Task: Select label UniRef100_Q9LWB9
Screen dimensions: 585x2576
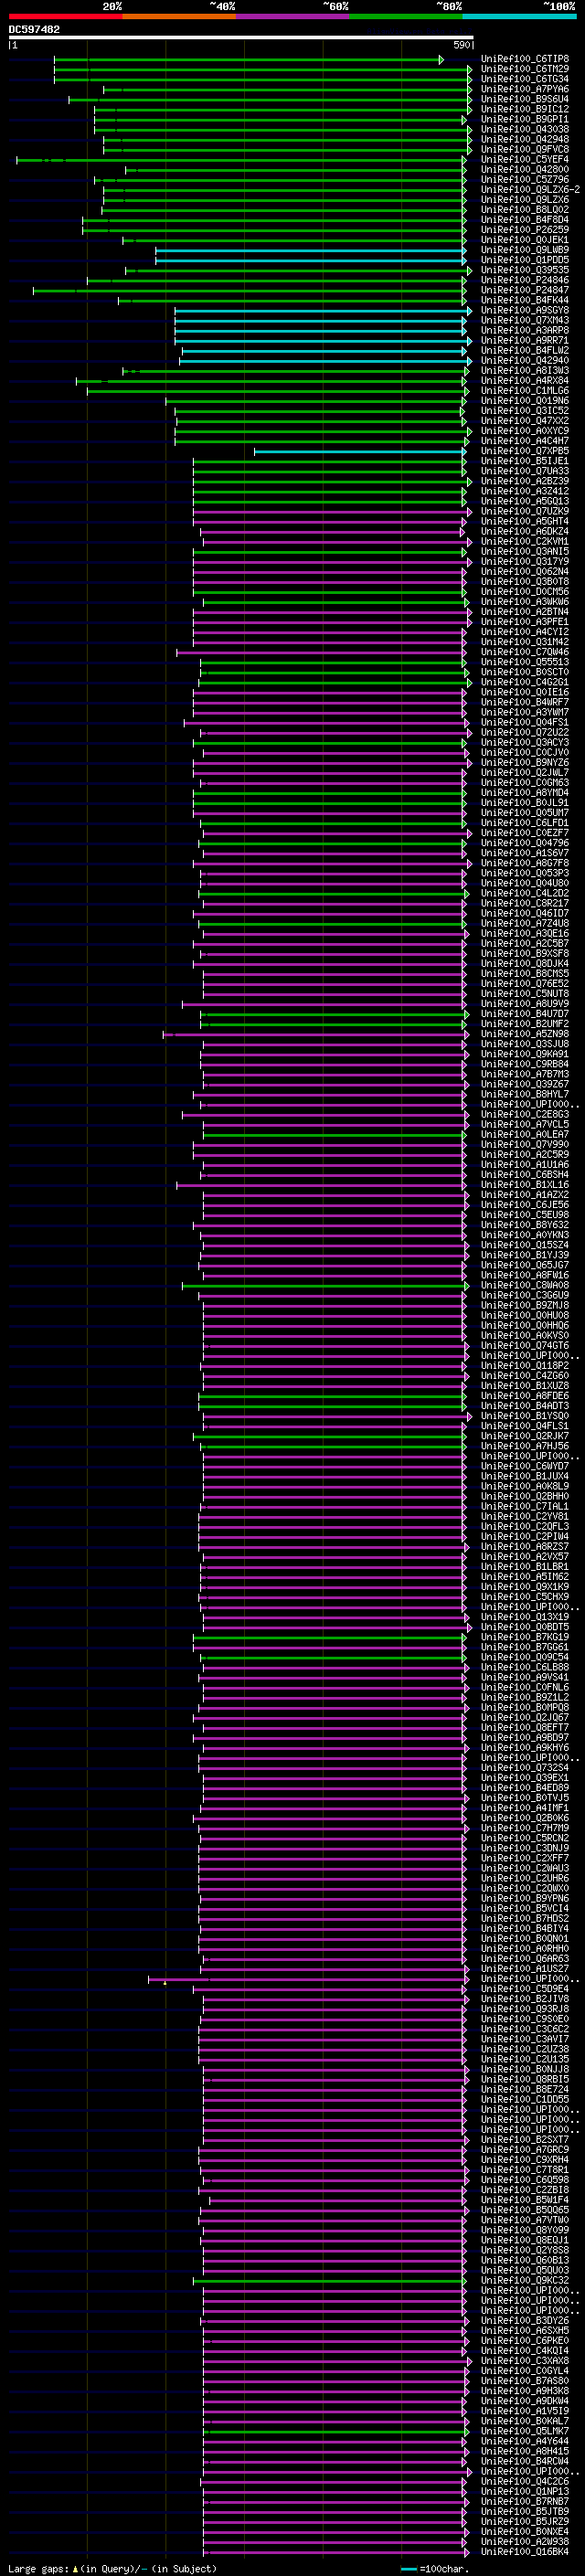Action: coord(525,250)
